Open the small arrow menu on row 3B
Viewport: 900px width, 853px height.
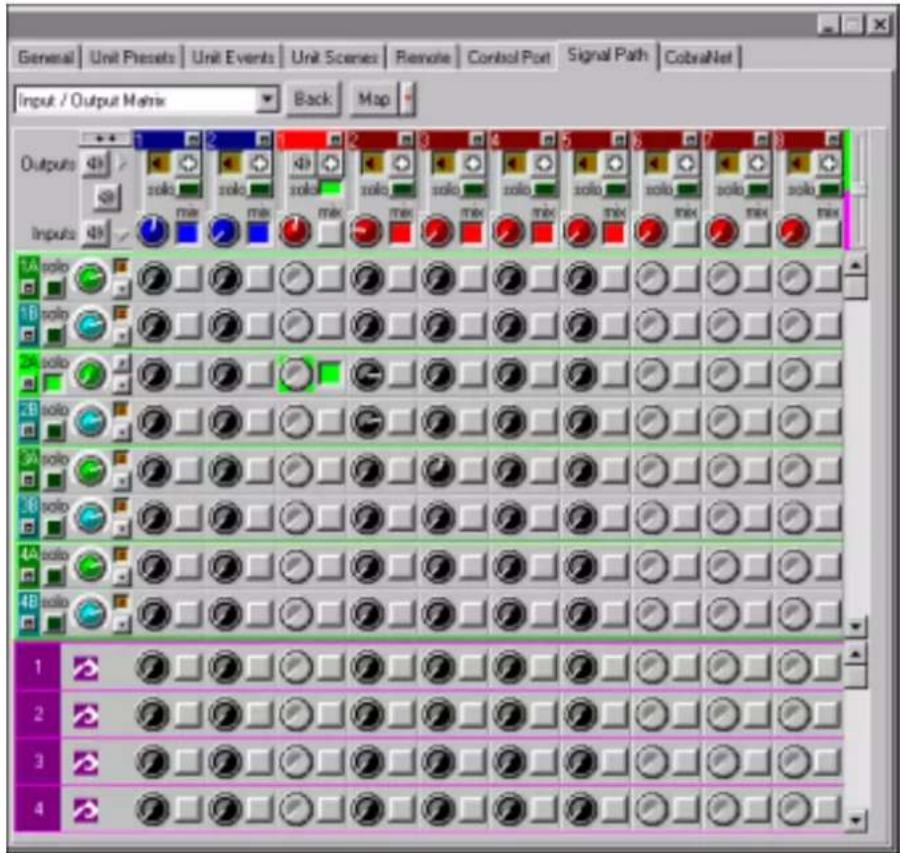pos(121,528)
